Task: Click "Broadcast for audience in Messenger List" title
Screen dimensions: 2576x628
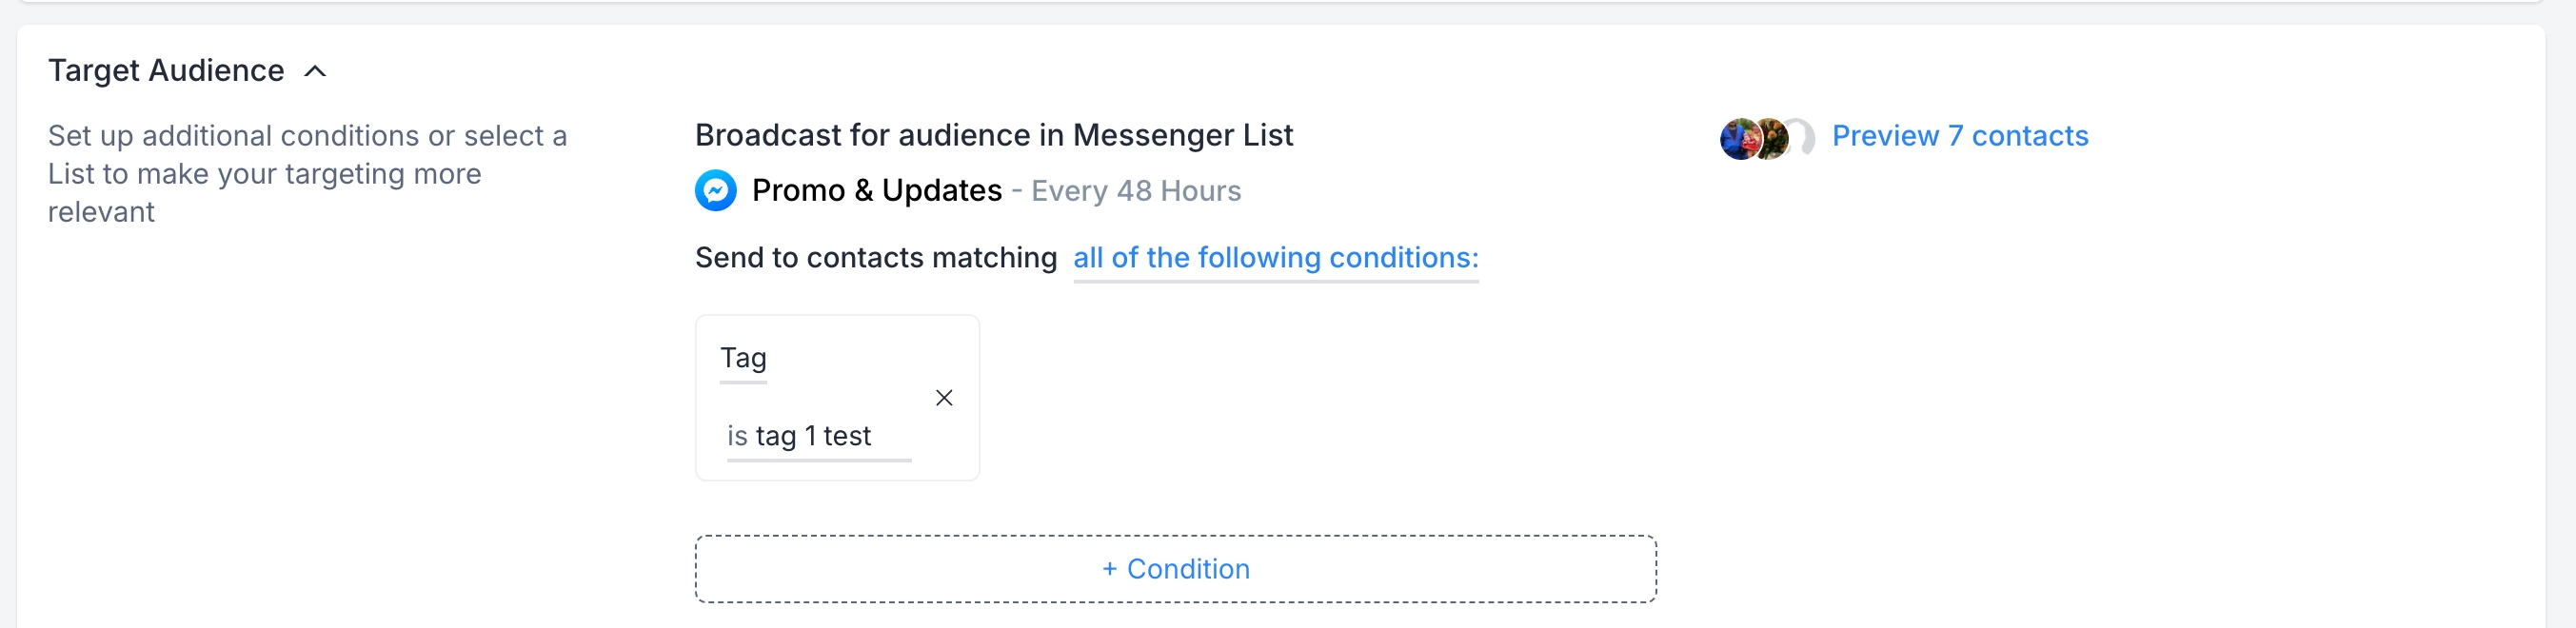Action: coord(993,135)
